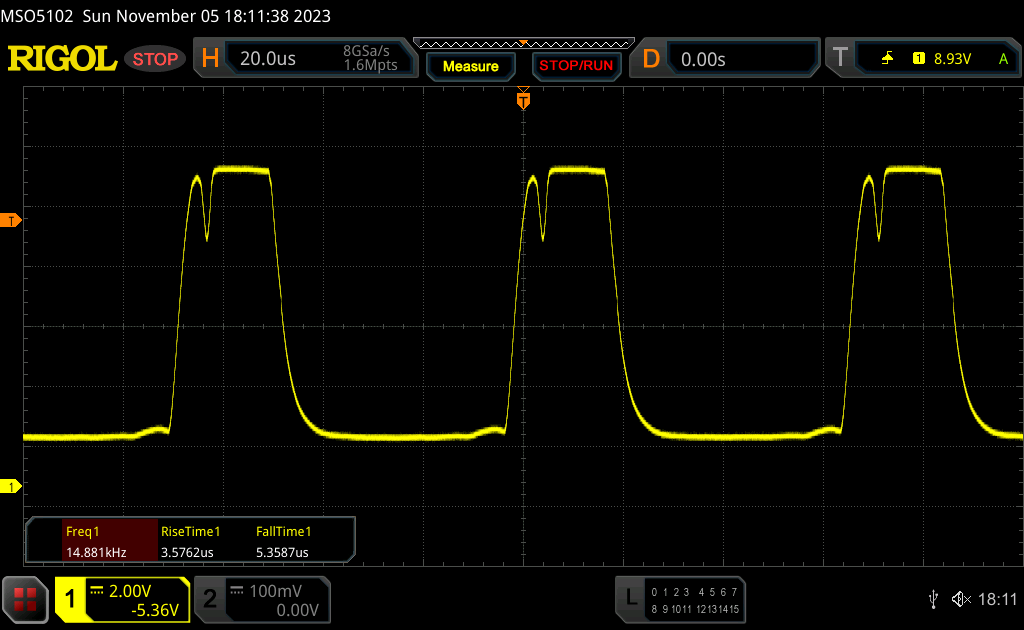The height and width of the screenshot is (630, 1024).
Task: Tap the red STOP status indicator
Action: [155, 59]
